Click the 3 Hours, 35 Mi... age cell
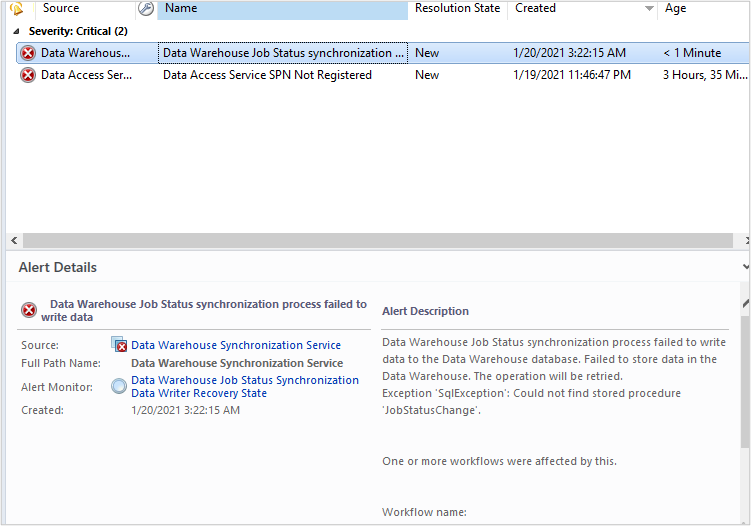751x526 pixels. tap(705, 75)
